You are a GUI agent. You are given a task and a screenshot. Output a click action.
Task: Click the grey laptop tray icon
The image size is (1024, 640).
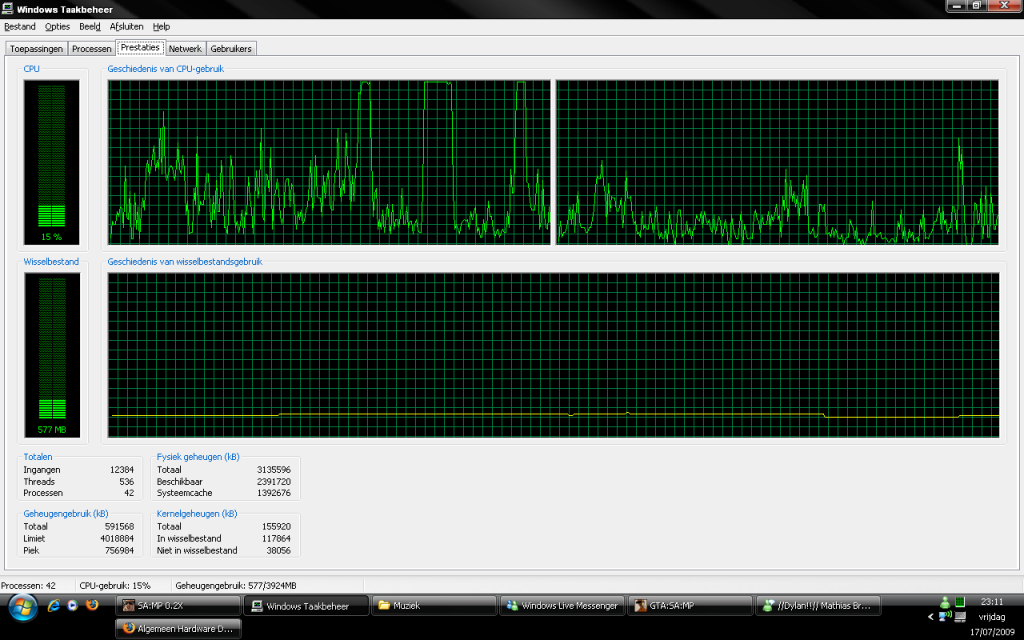(960, 616)
